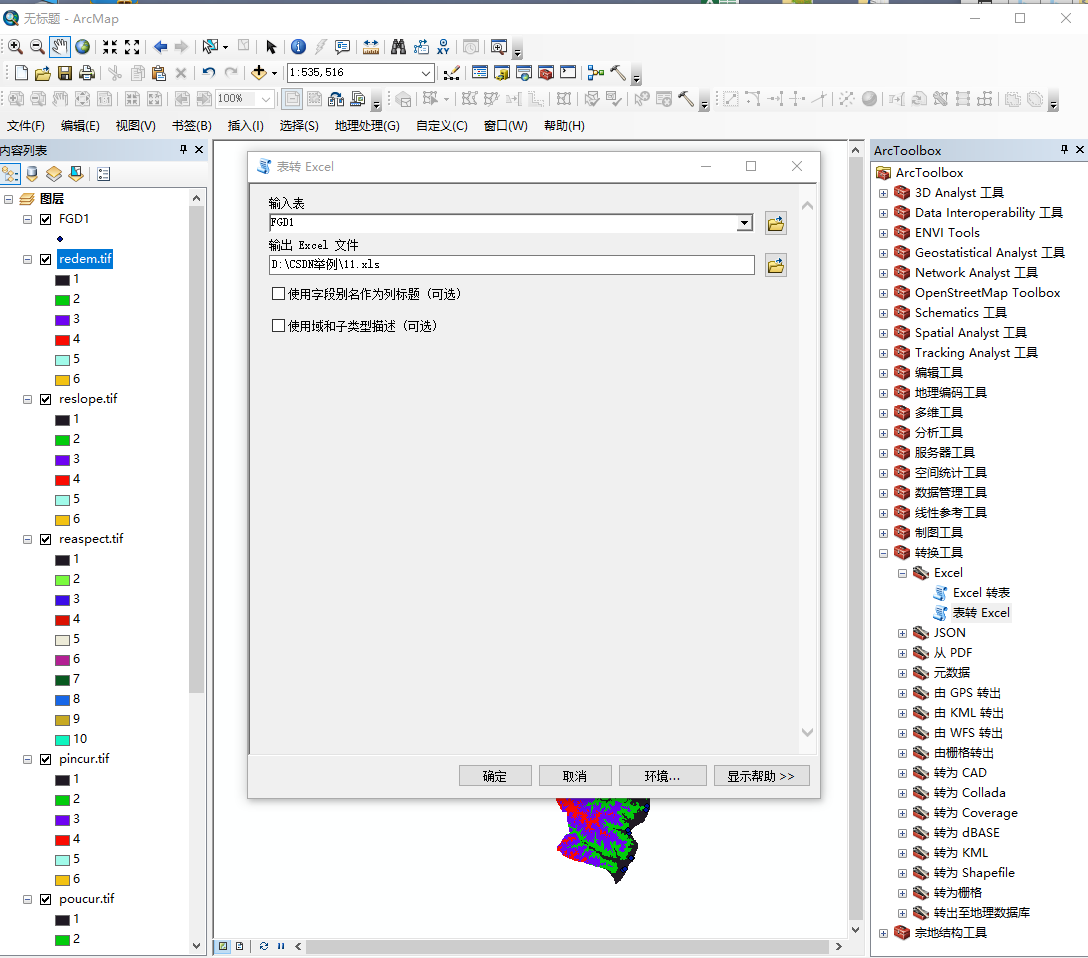Open the Editor toolbar icon

(x=452, y=72)
